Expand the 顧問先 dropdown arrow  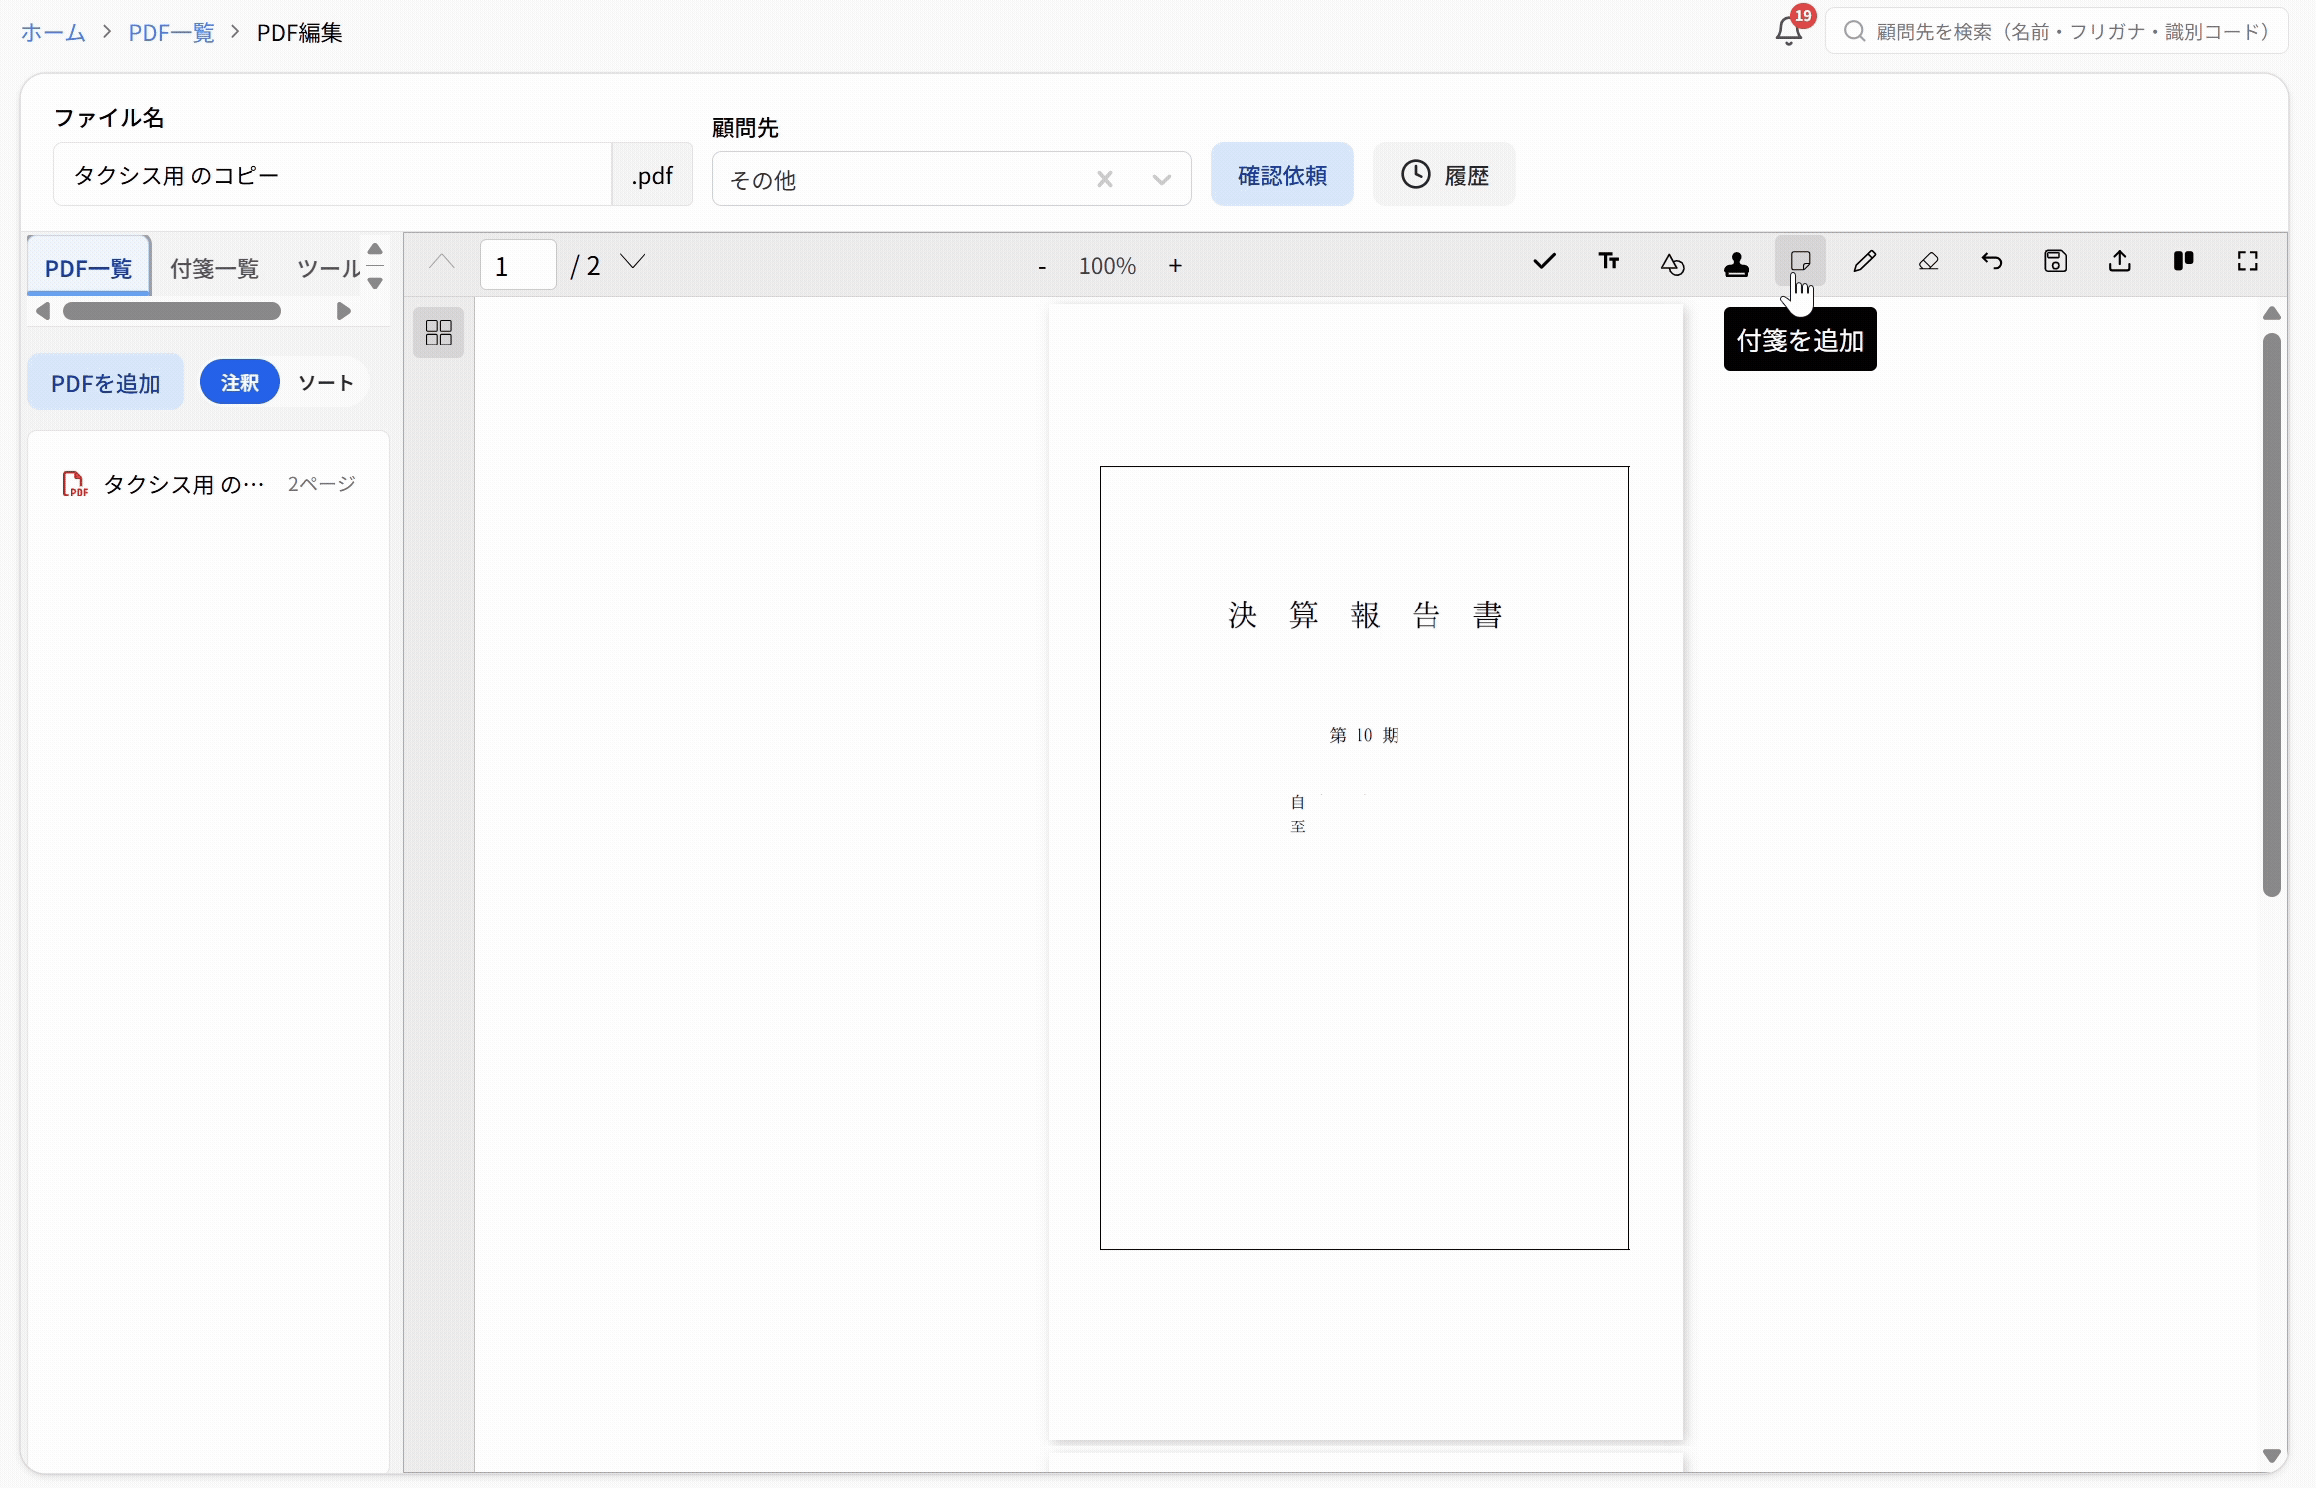[x=1161, y=179]
